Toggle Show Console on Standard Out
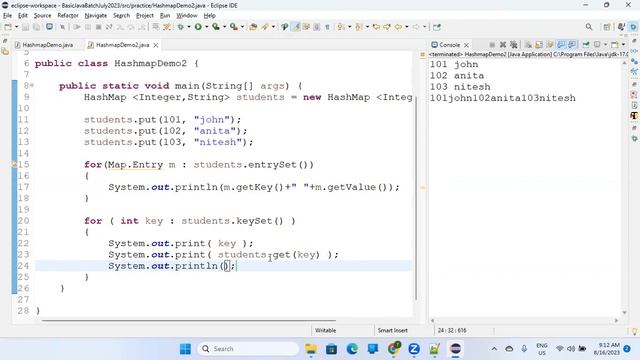This screenshot has width=640, height=360. point(561,44)
